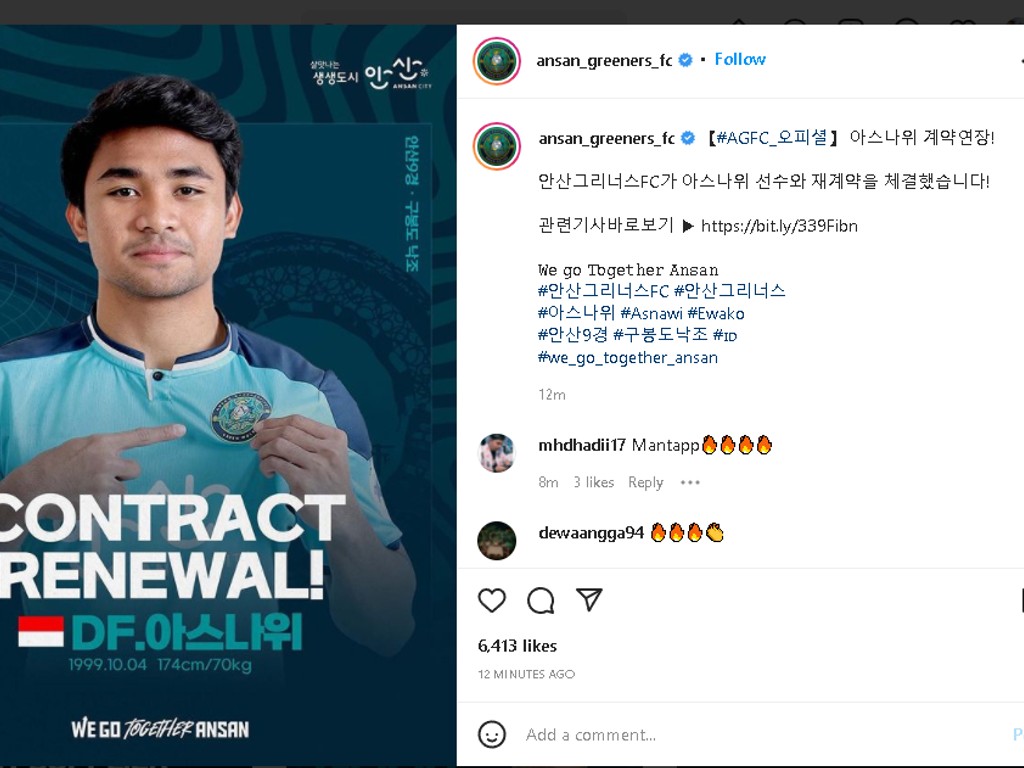Screen dimensions: 1024x768
Task: Click the Add a comment field
Action: coord(764,735)
